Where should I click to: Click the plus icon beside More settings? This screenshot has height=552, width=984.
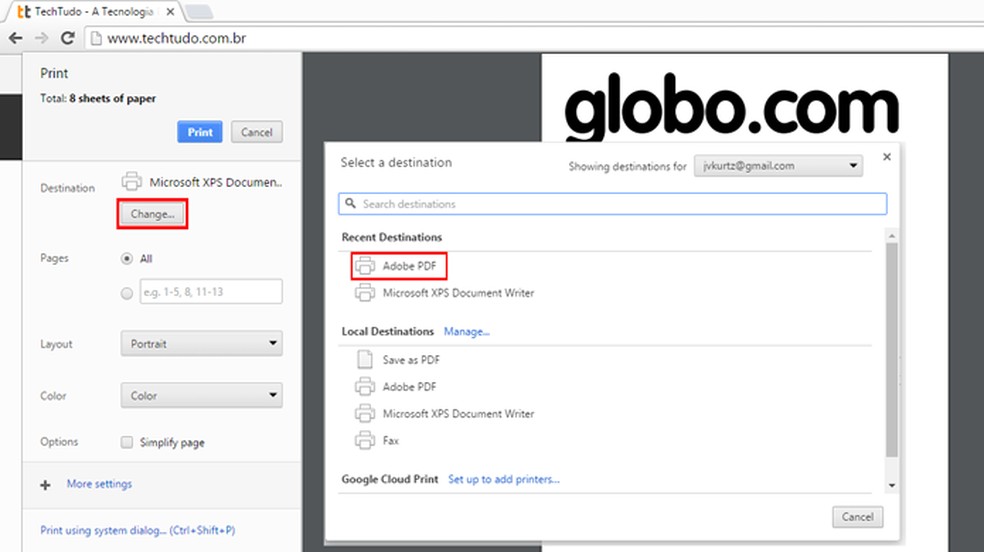(x=45, y=485)
